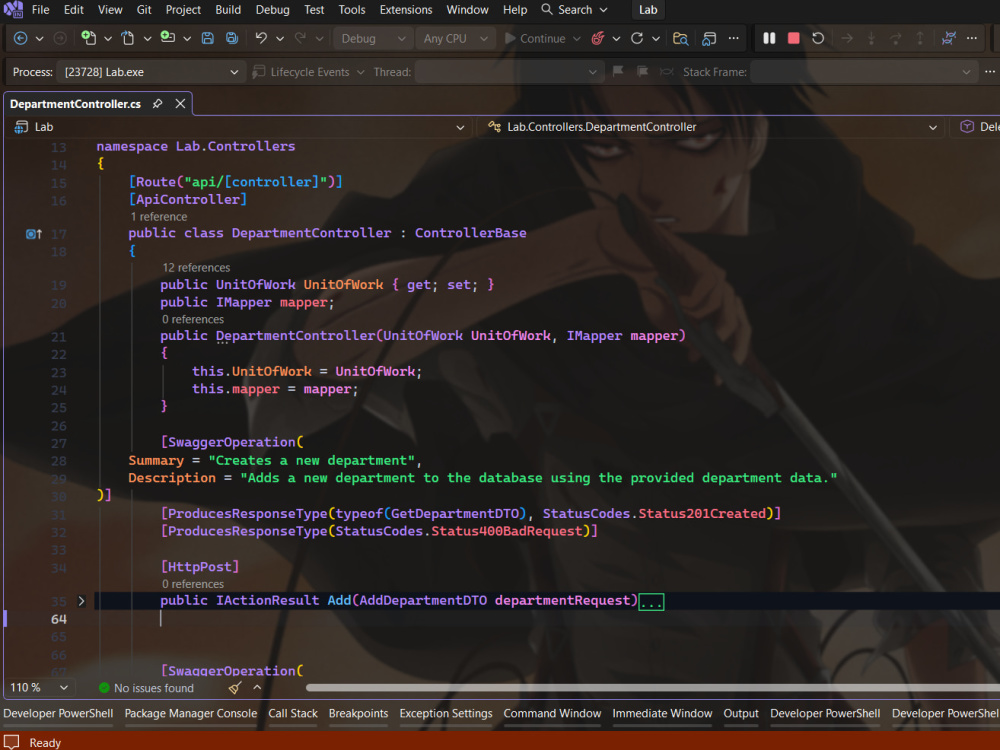The height and width of the screenshot is (750, 1000).
Task: Open the dropdown arrow next to Undo
Action: 280,38
